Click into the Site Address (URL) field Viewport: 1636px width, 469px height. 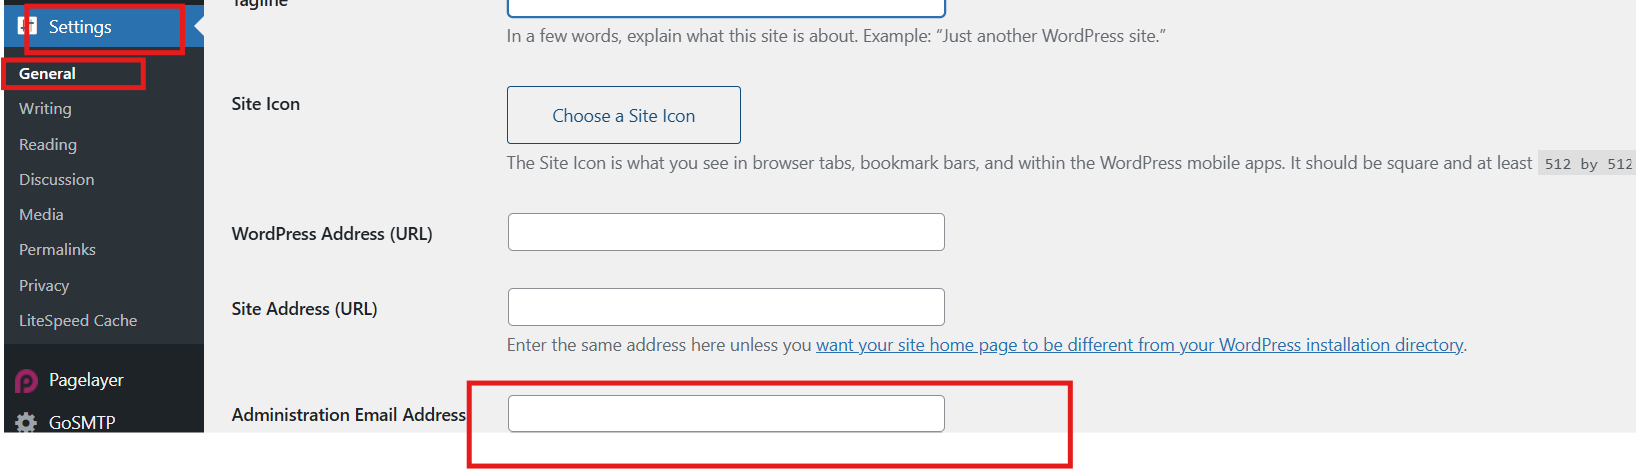[726, 307]
